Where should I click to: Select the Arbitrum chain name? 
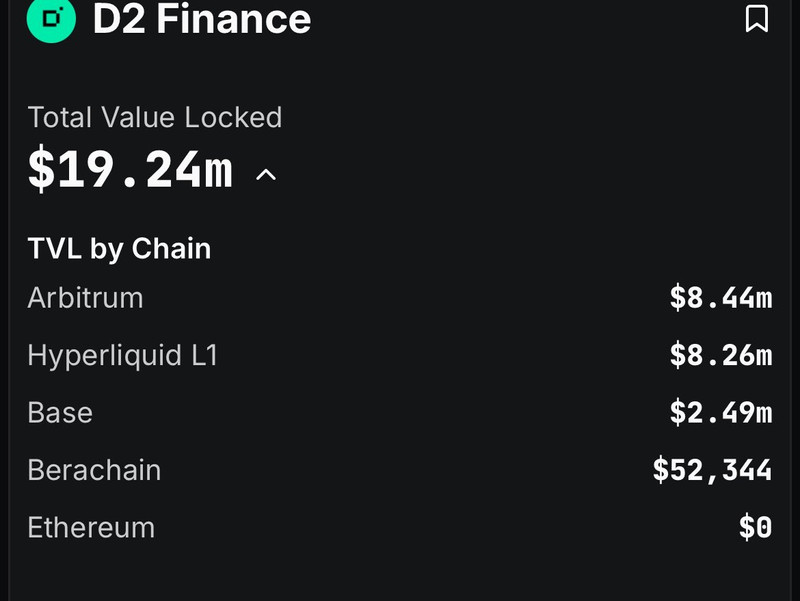click(85, 298)
